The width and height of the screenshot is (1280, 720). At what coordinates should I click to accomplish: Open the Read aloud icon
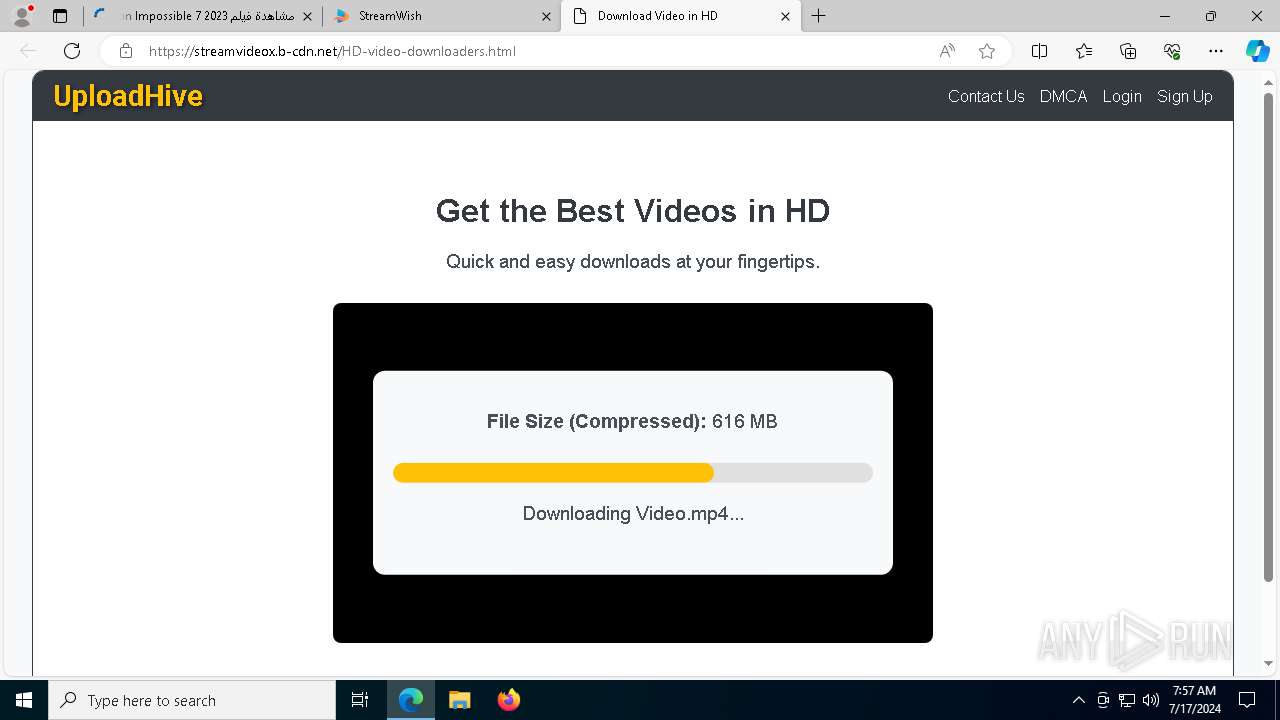point(947,51)
